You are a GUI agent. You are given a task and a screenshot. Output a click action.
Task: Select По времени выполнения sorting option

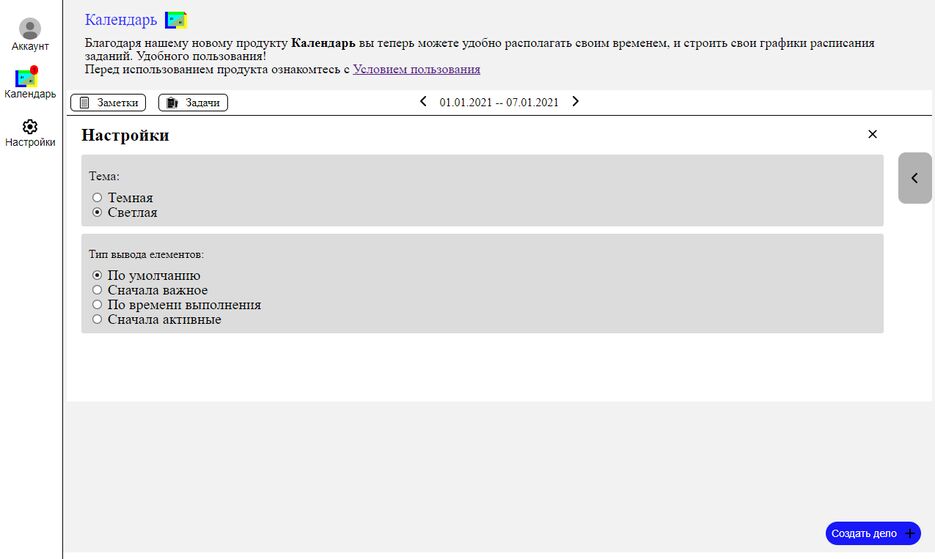pos(97,304)
